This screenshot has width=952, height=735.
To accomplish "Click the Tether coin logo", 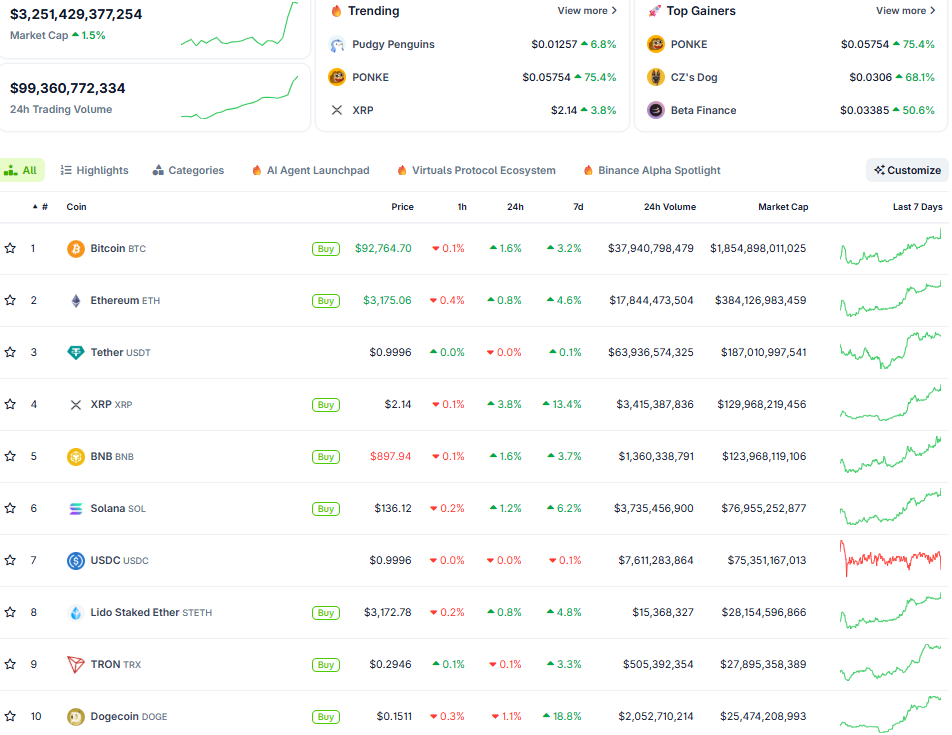I will 76,353.
